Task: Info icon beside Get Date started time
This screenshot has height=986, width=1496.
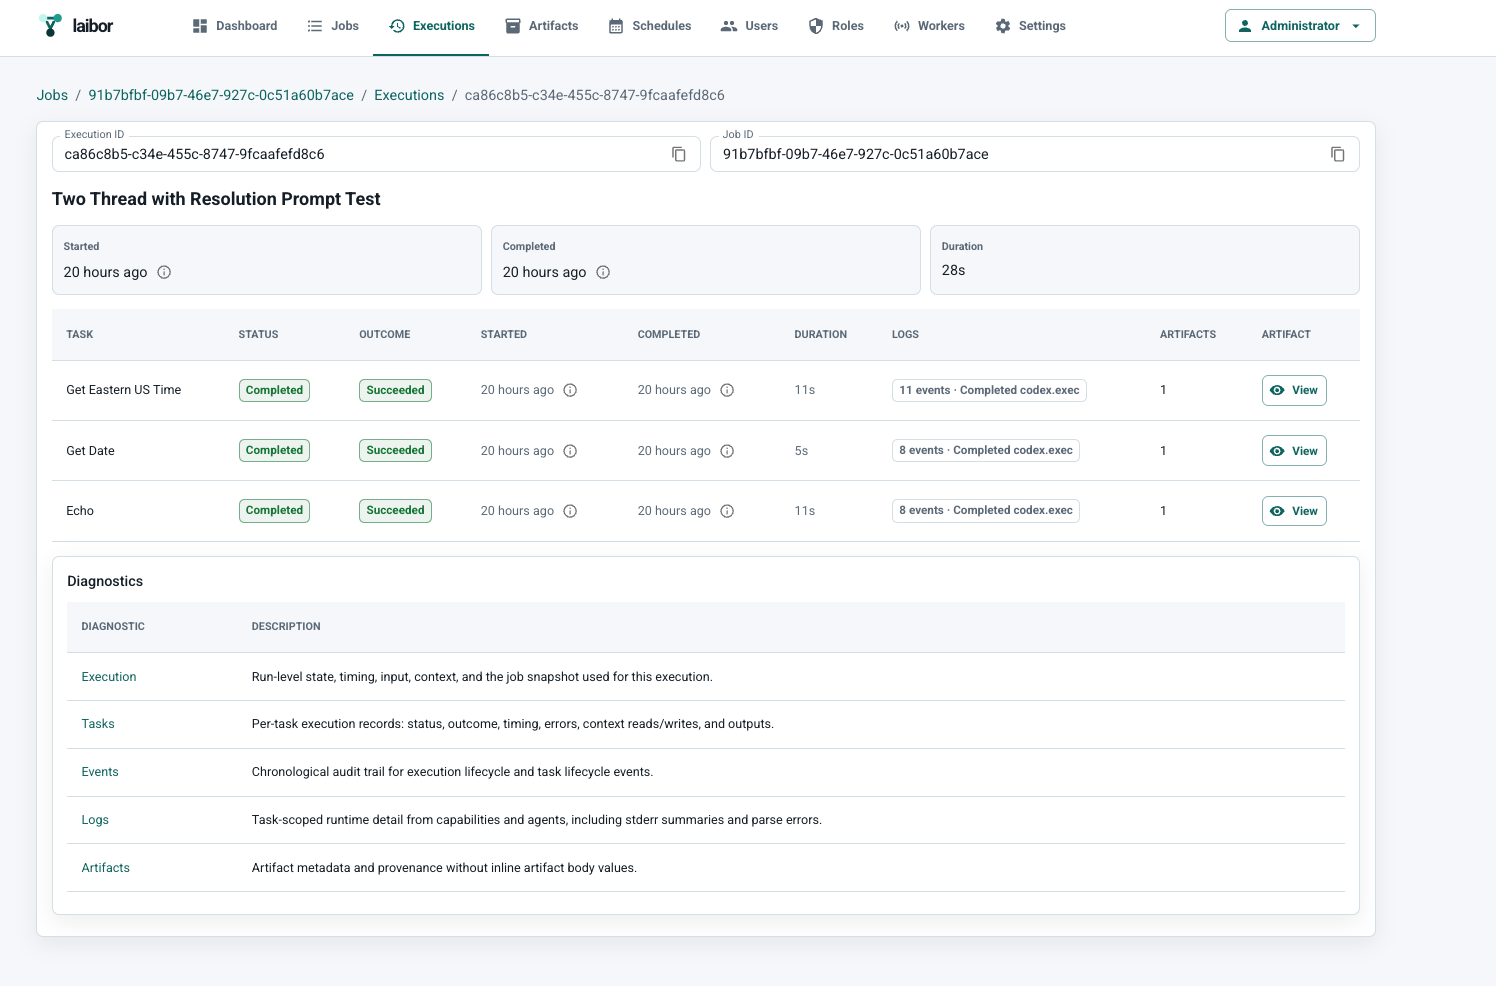Action: tap(570, 451)
